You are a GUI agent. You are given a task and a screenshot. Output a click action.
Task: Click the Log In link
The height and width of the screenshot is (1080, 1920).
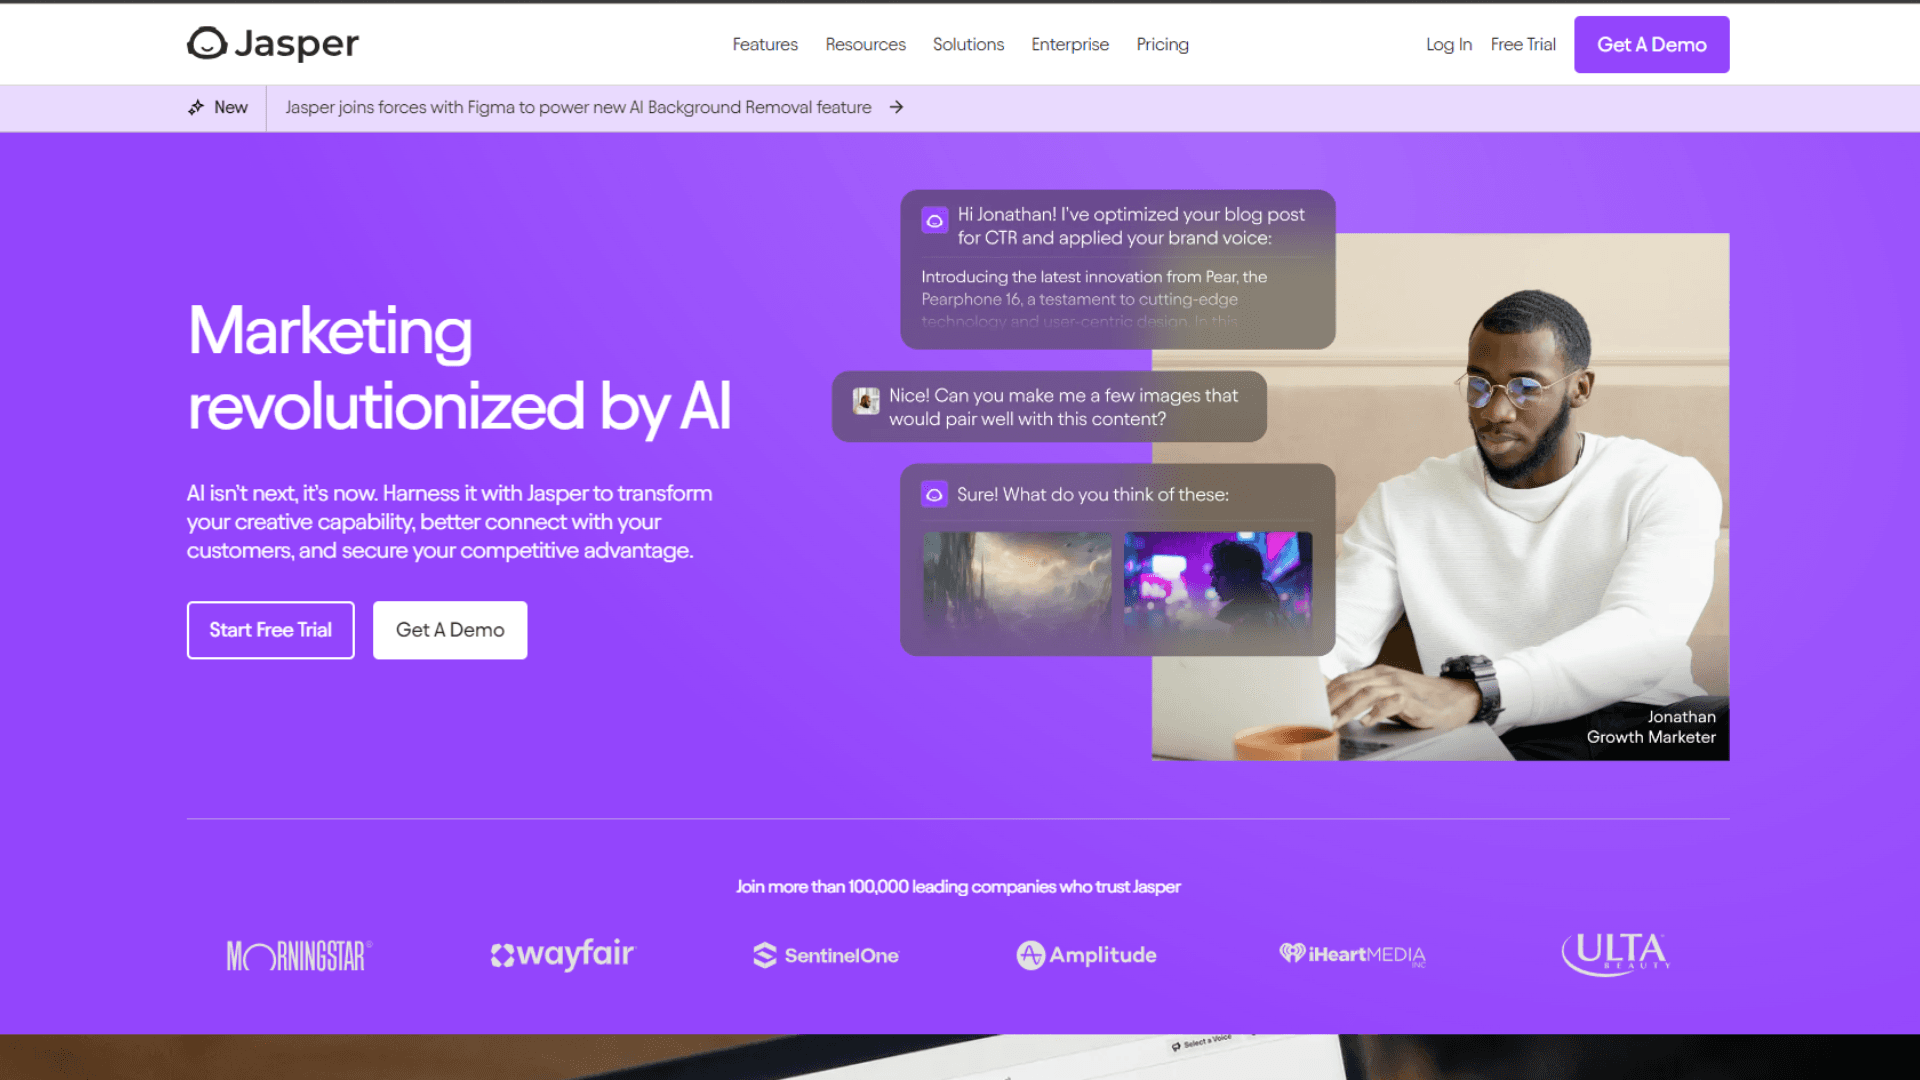coord(1449,44)
